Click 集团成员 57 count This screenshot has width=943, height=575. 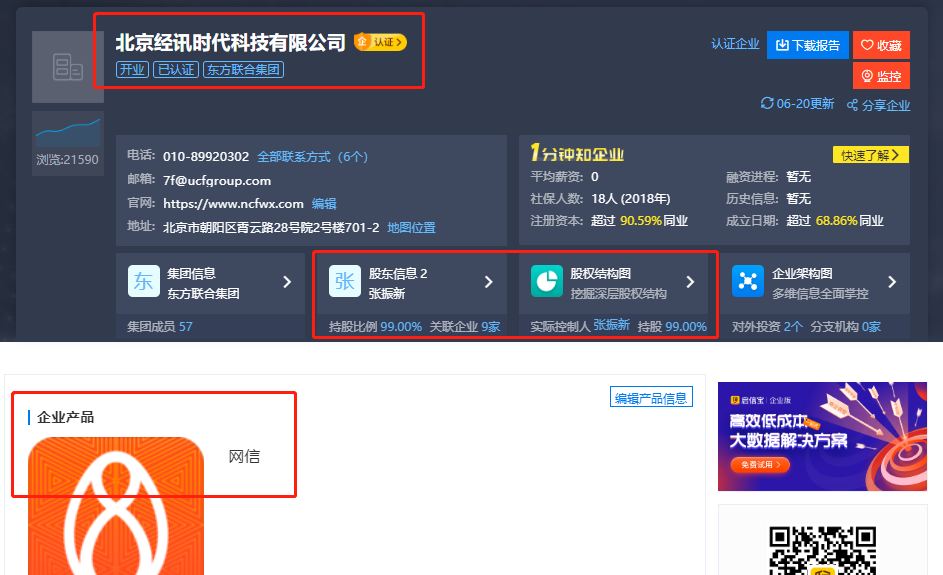(159, 327)
